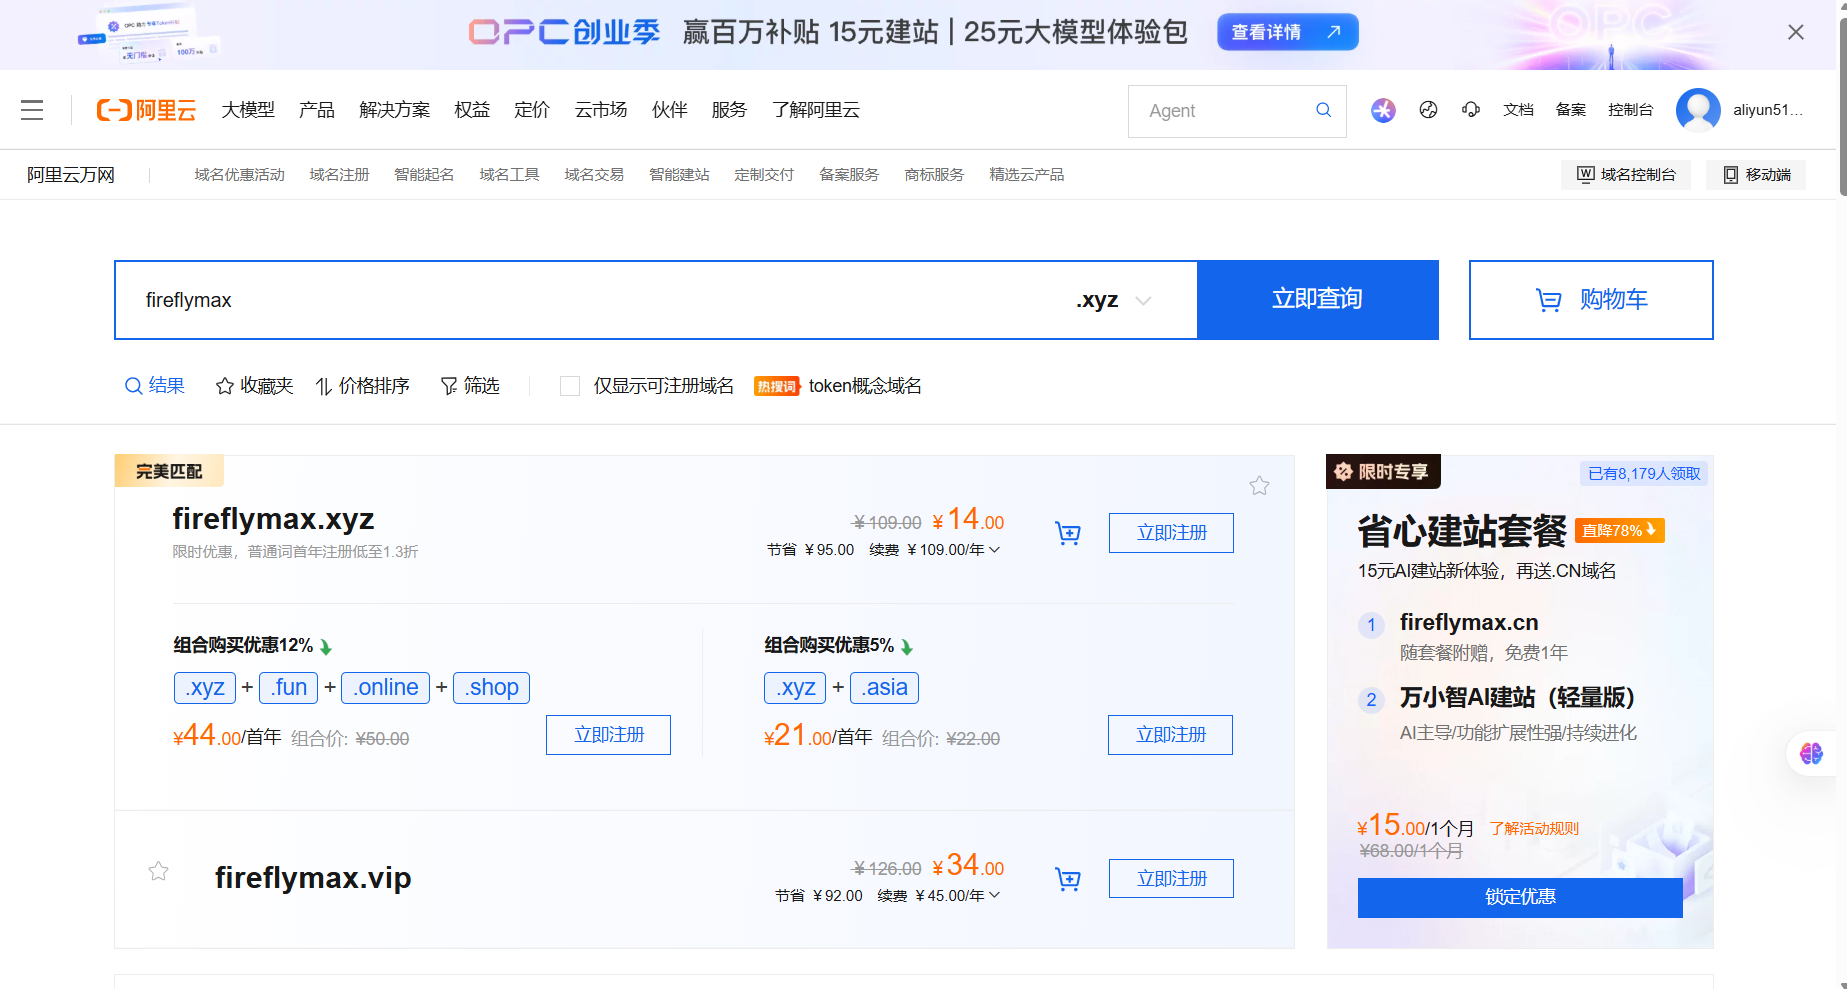This screenshot has width=1847, height=989.
Task: Click 立即注册 for the 12% combo bundle
Action: point(608,735)
